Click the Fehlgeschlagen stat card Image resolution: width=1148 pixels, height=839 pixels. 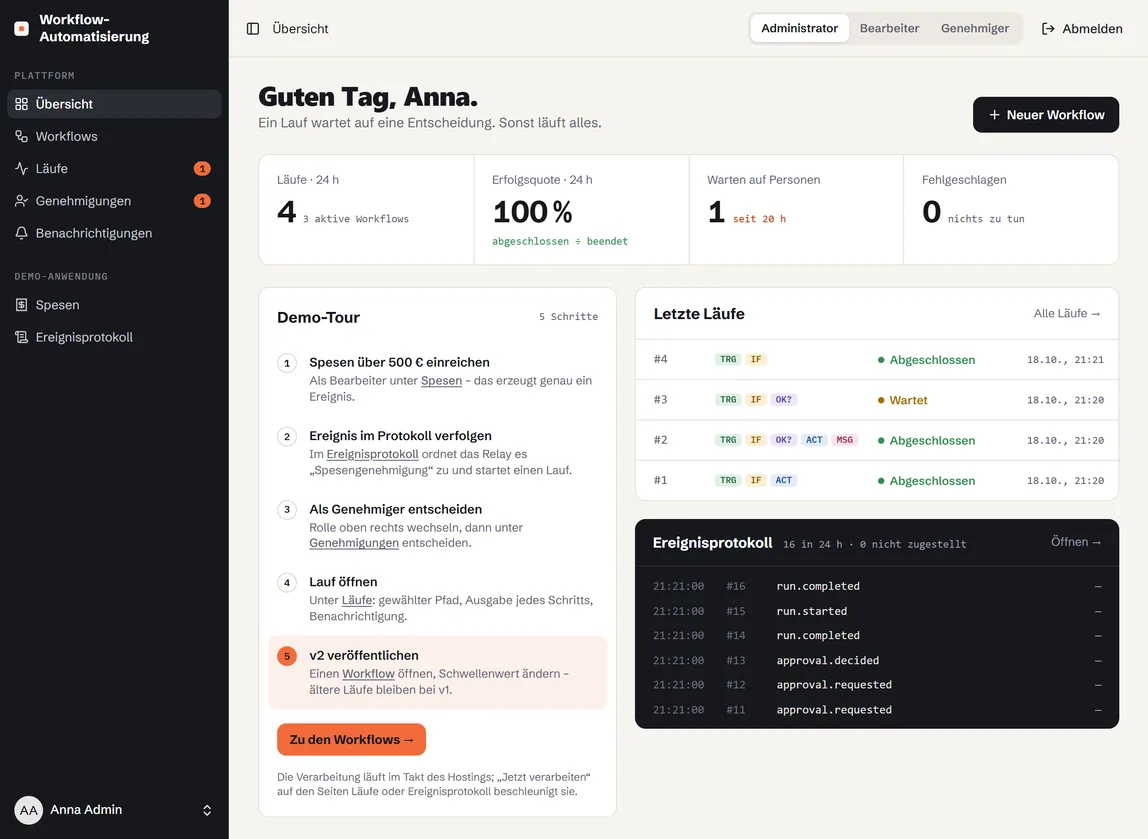pos(1011,209)
